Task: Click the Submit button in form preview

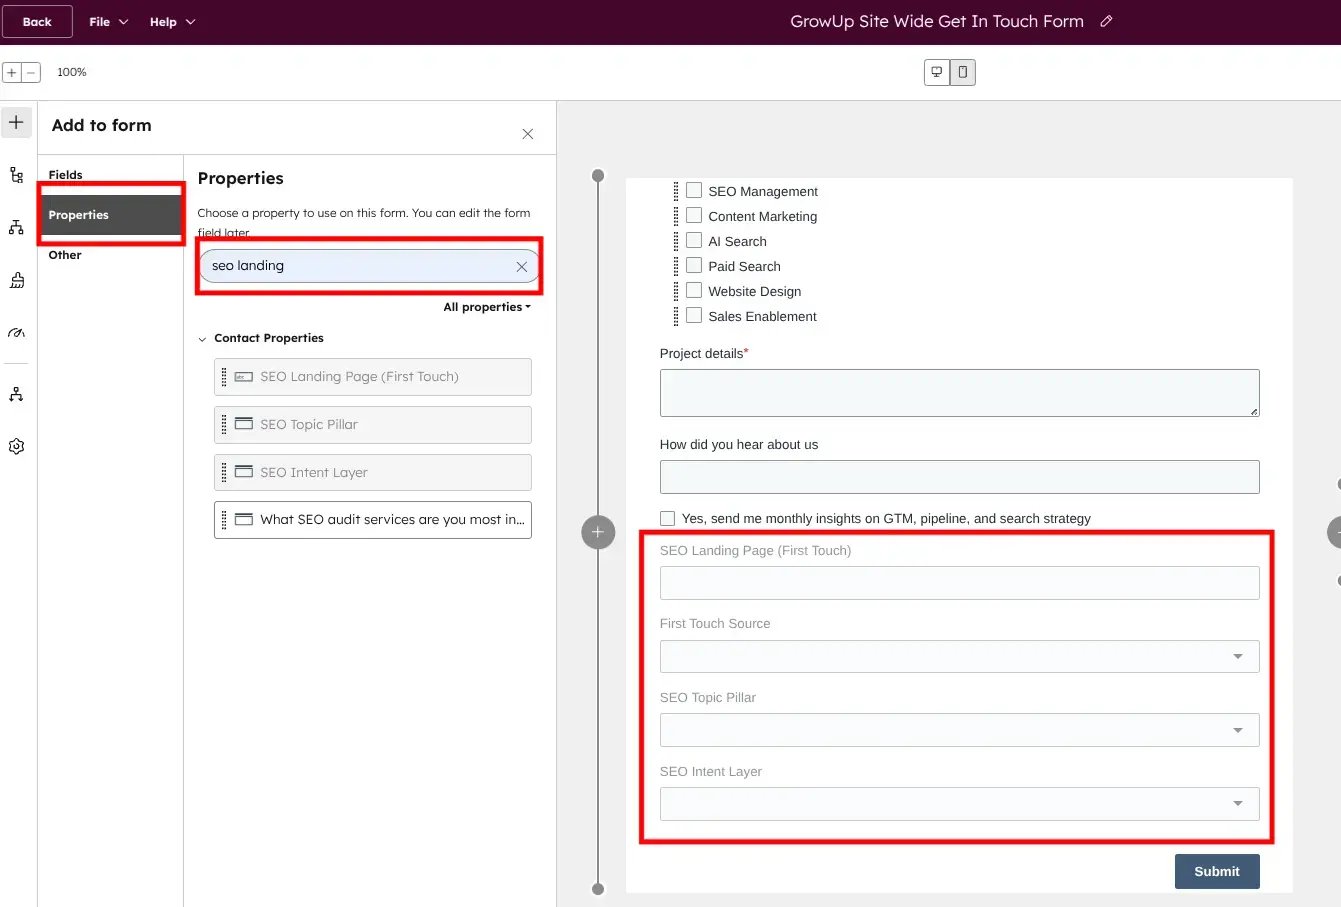Action: tap(1216, 871)
